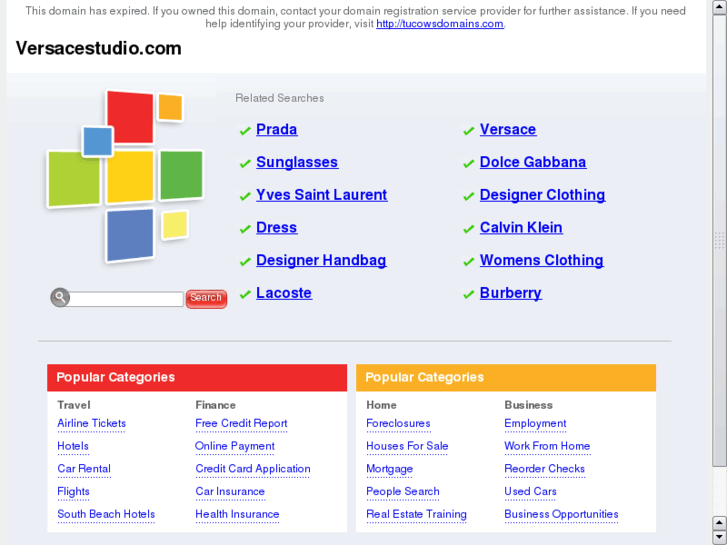Open the tucowsdomains.com link
Image resolution: width=727 pixels, height=545 pixels.
coord(440,24)
